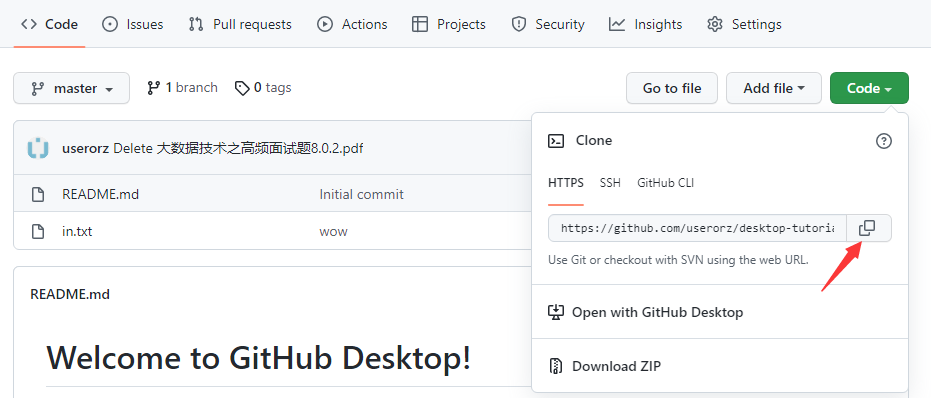The width and height of the screenshot is (931, 398).
Task: Click the Clone terminal icon
Action: click(556, 141)
